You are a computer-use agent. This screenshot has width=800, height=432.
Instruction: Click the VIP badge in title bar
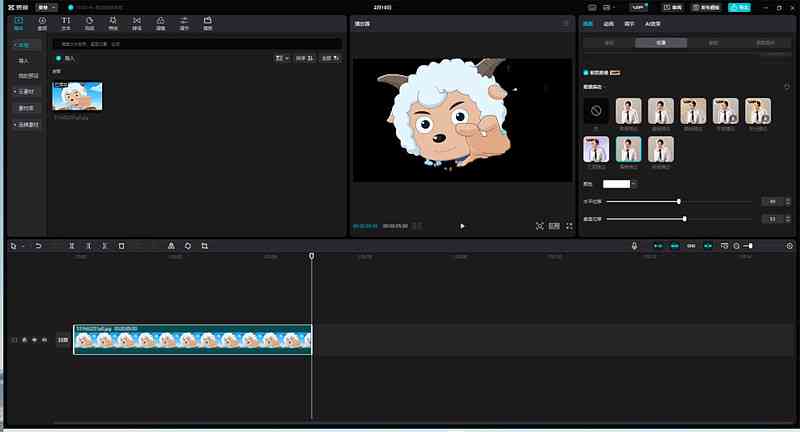[x=638, y=8]
